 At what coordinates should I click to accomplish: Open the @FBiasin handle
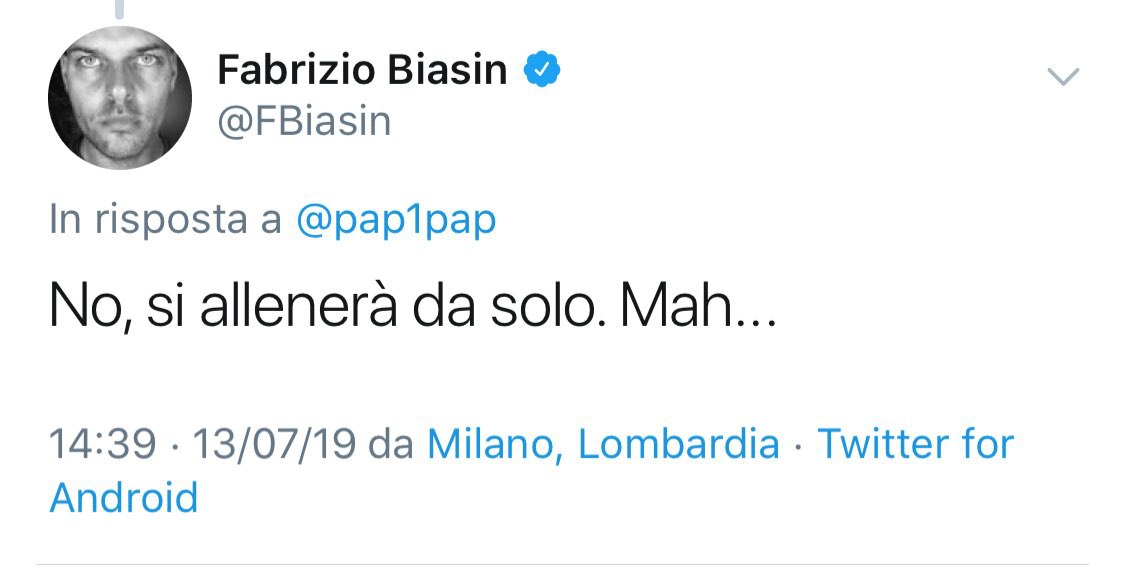coord(304,121)
